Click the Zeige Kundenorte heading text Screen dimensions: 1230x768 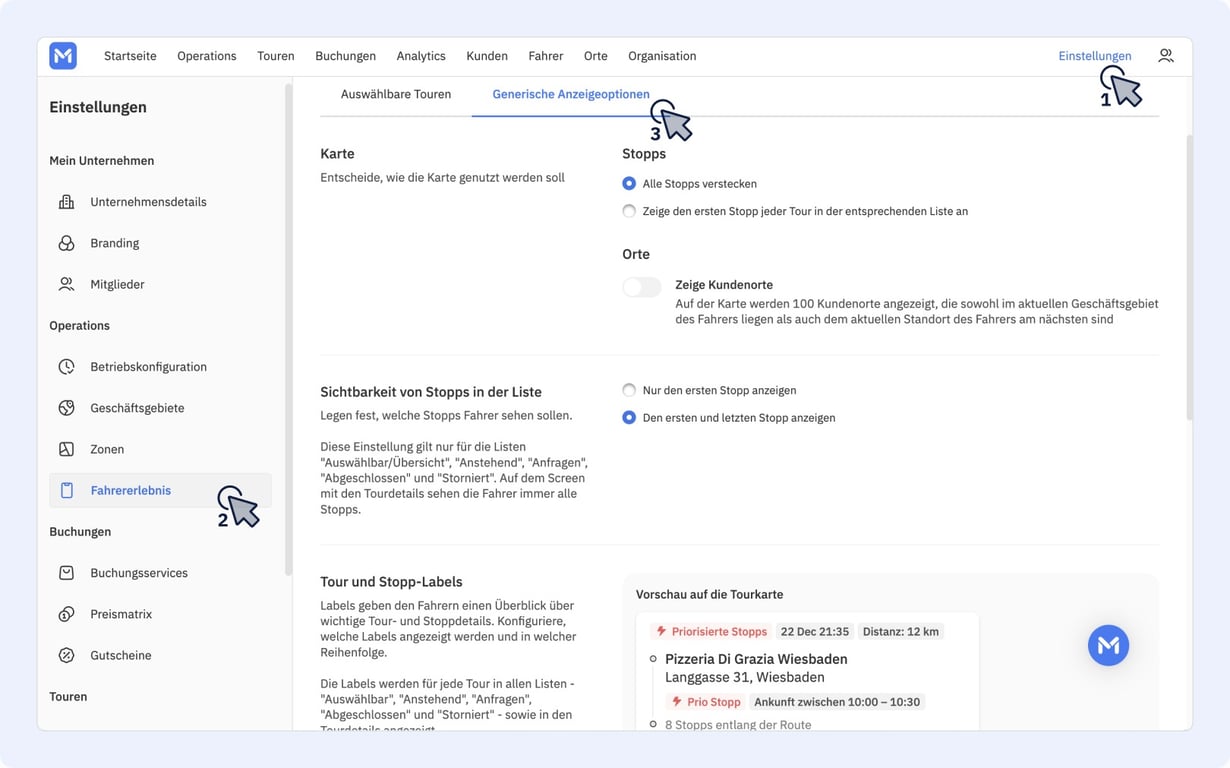coord(724,285)
